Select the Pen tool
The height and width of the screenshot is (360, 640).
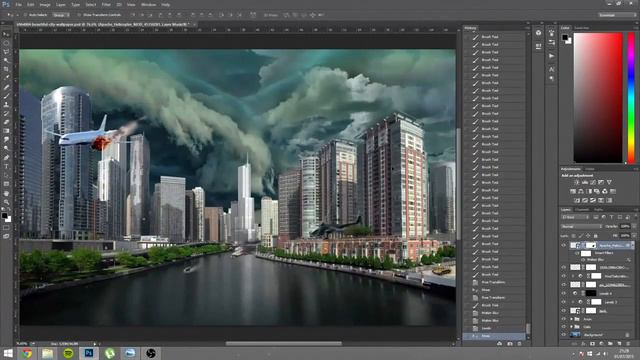click(6, 158)
